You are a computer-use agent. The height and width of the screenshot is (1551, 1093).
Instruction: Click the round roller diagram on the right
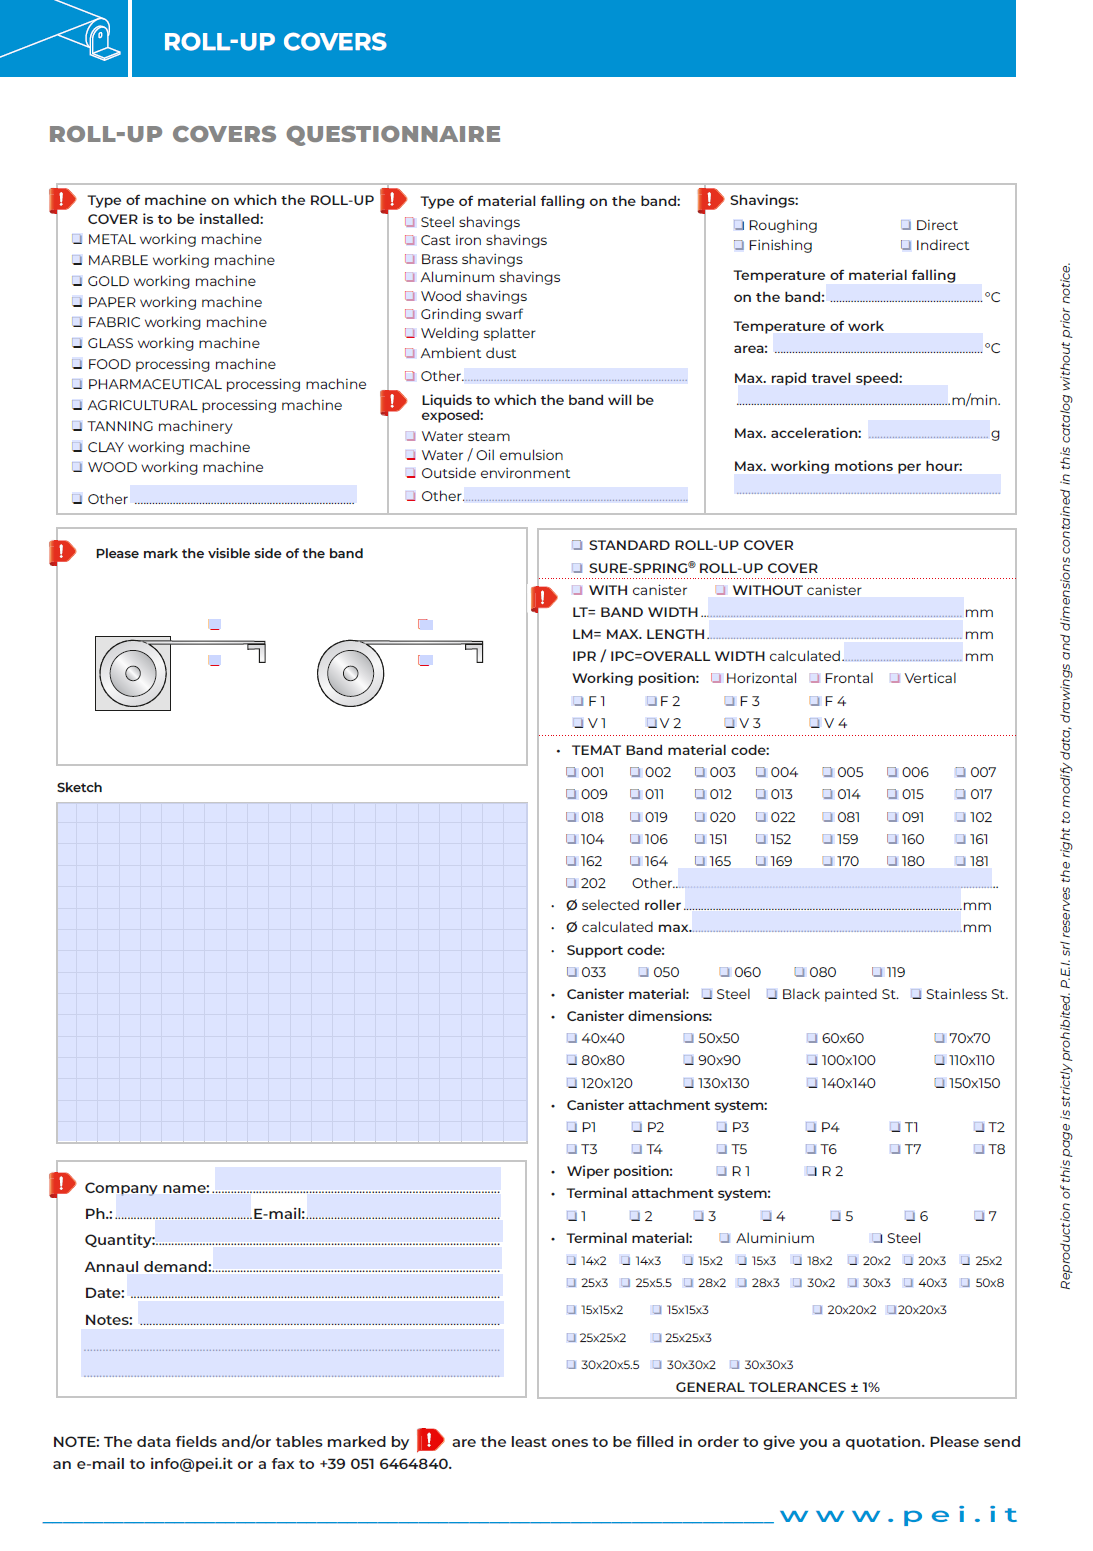[351, 673]
